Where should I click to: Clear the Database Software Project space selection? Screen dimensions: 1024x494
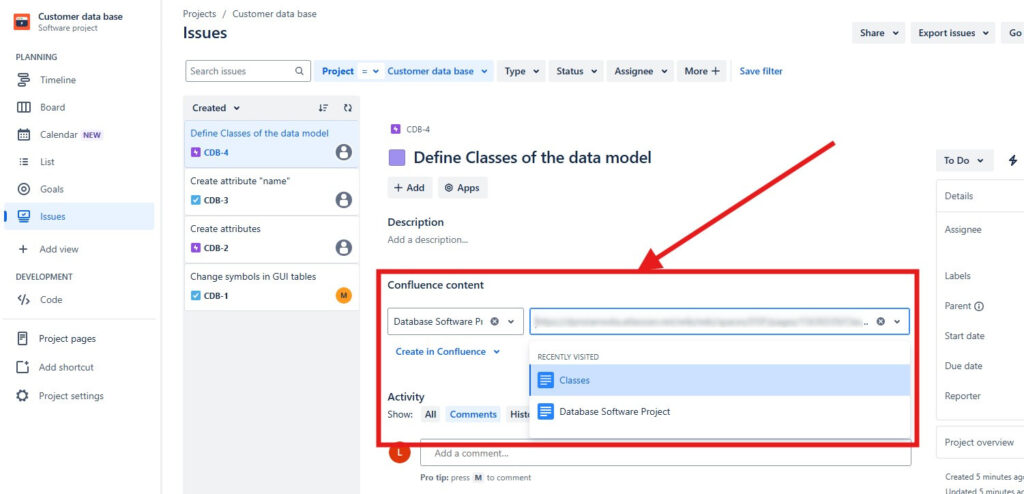(x=494, y=322)
